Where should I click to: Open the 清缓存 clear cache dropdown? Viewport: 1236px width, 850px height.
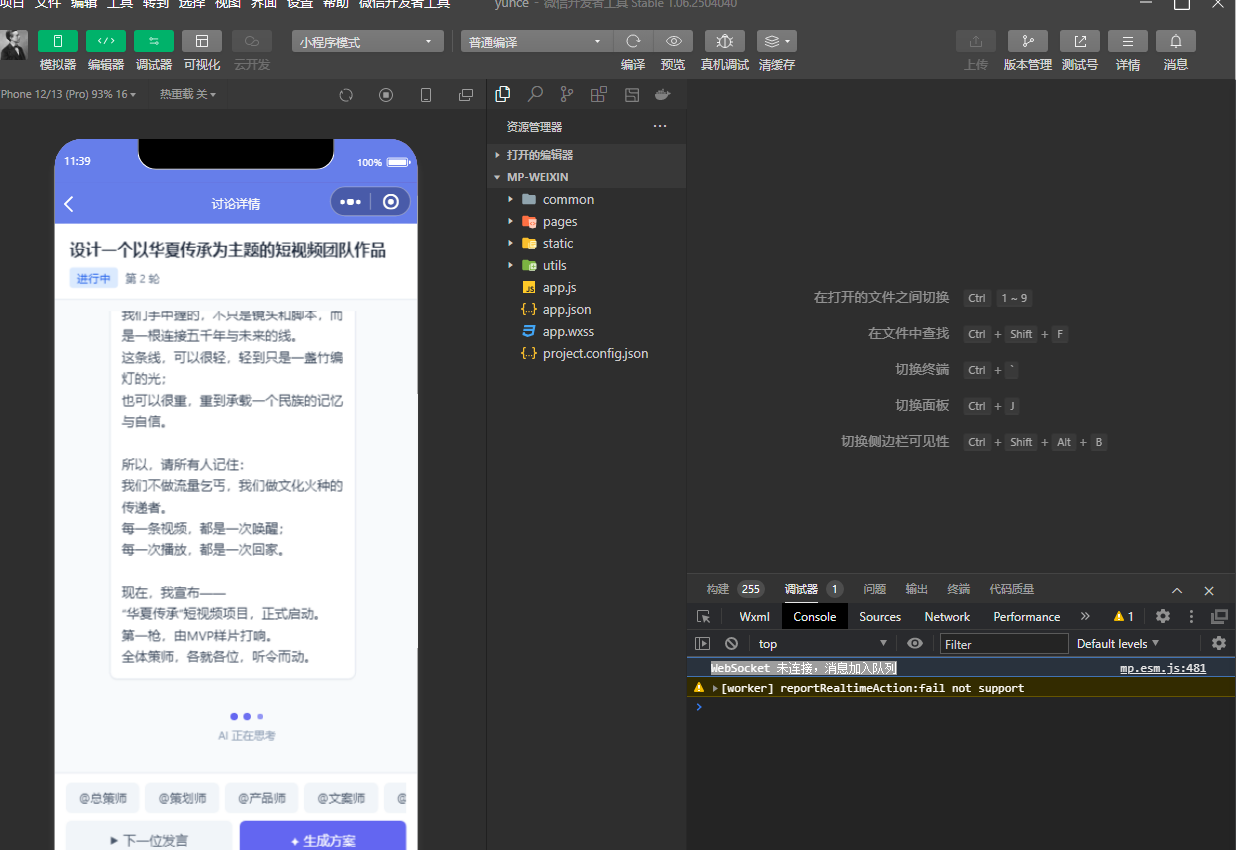[777, 41]
